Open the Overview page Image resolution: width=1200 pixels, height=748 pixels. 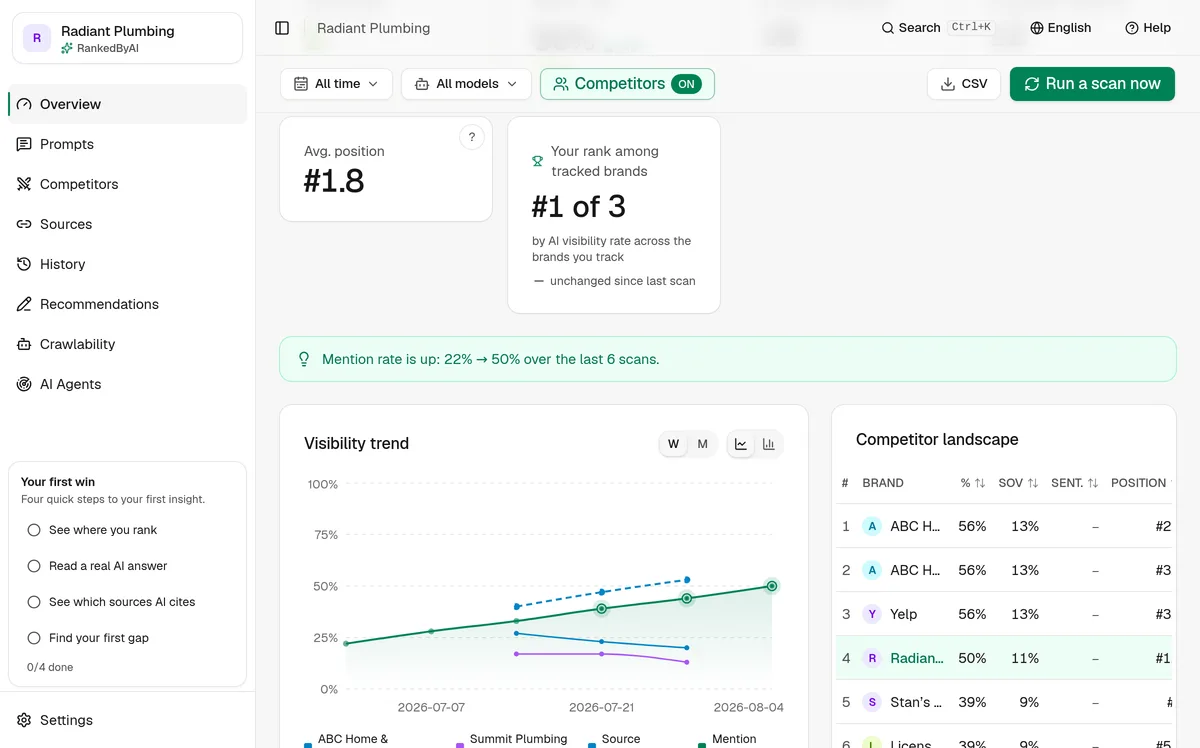(127, 104)
